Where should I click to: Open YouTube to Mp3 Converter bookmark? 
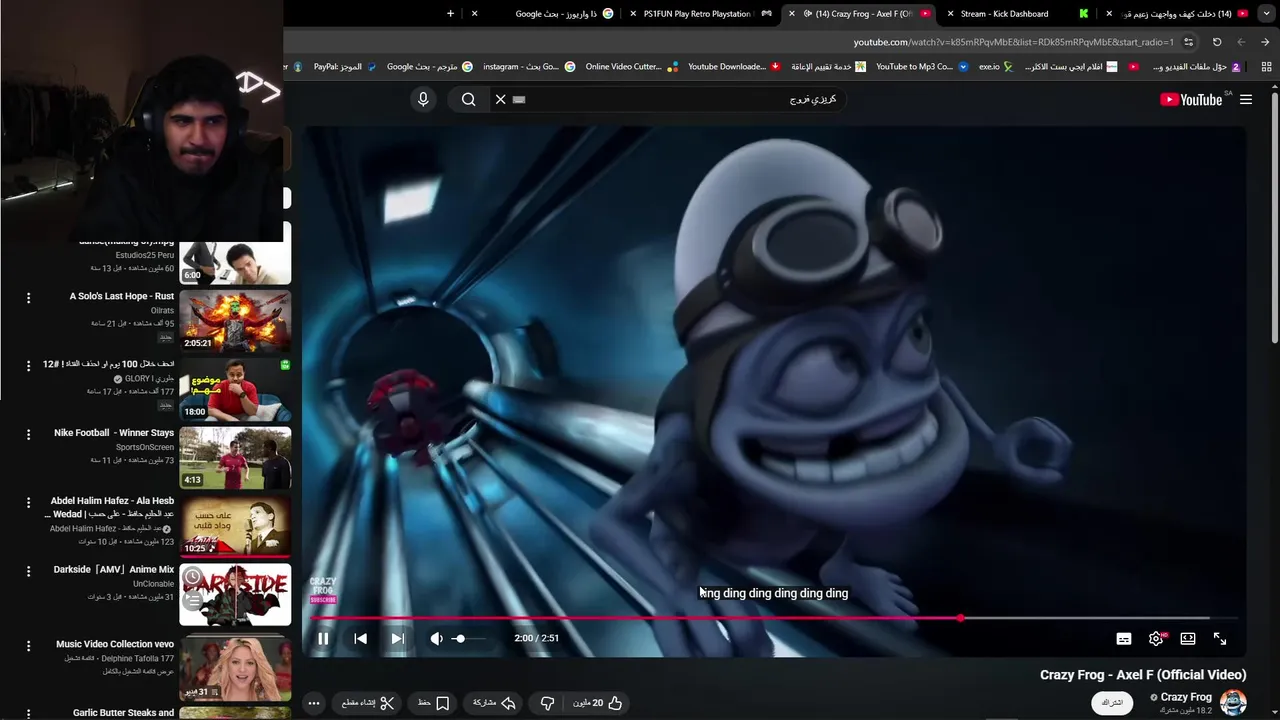pos(922,66)
